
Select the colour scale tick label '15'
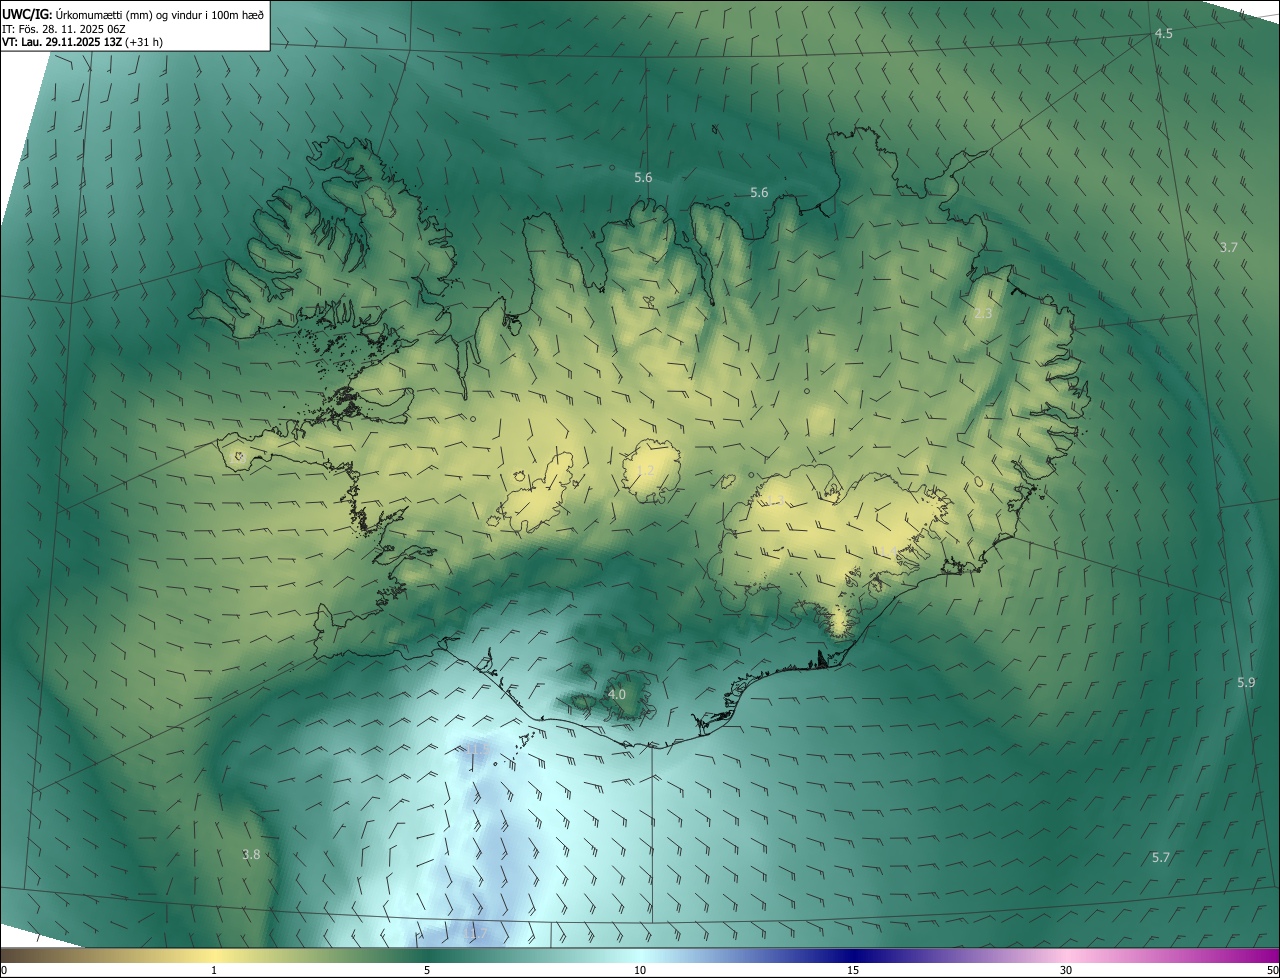853,971
